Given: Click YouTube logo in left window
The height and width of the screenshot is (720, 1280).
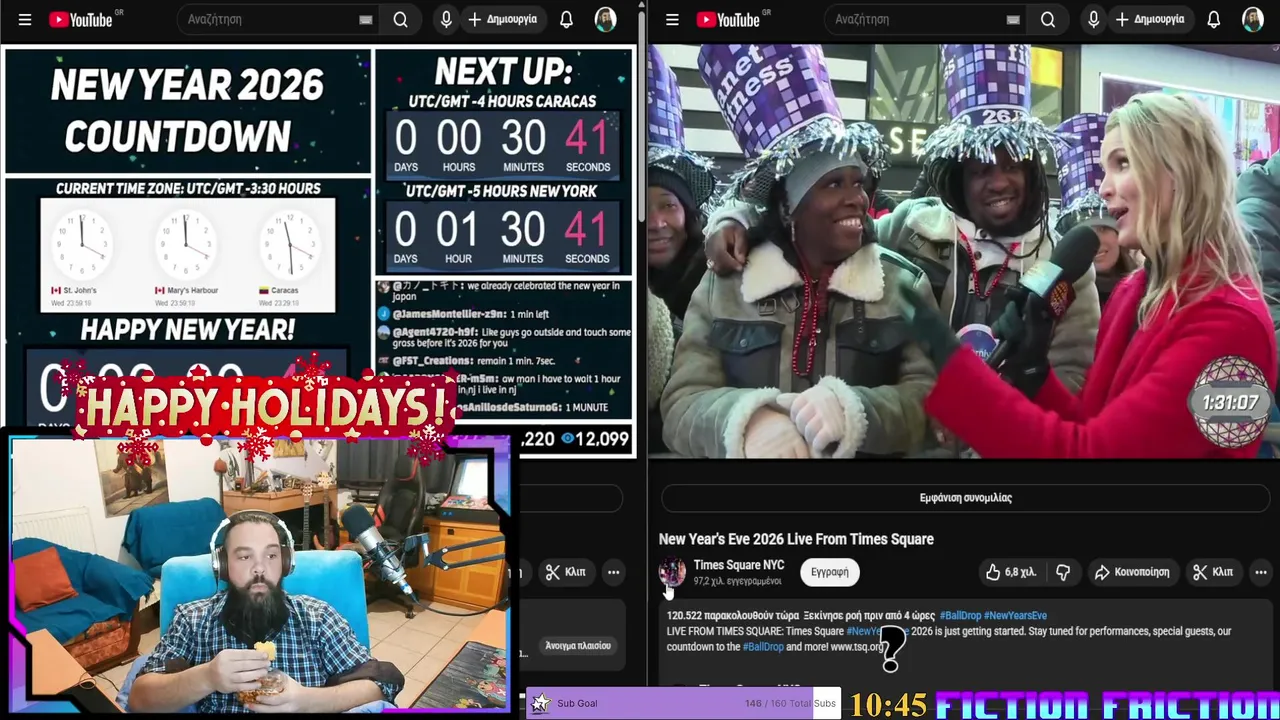Looking at the screenshot, I should click(x=81, y=19).
